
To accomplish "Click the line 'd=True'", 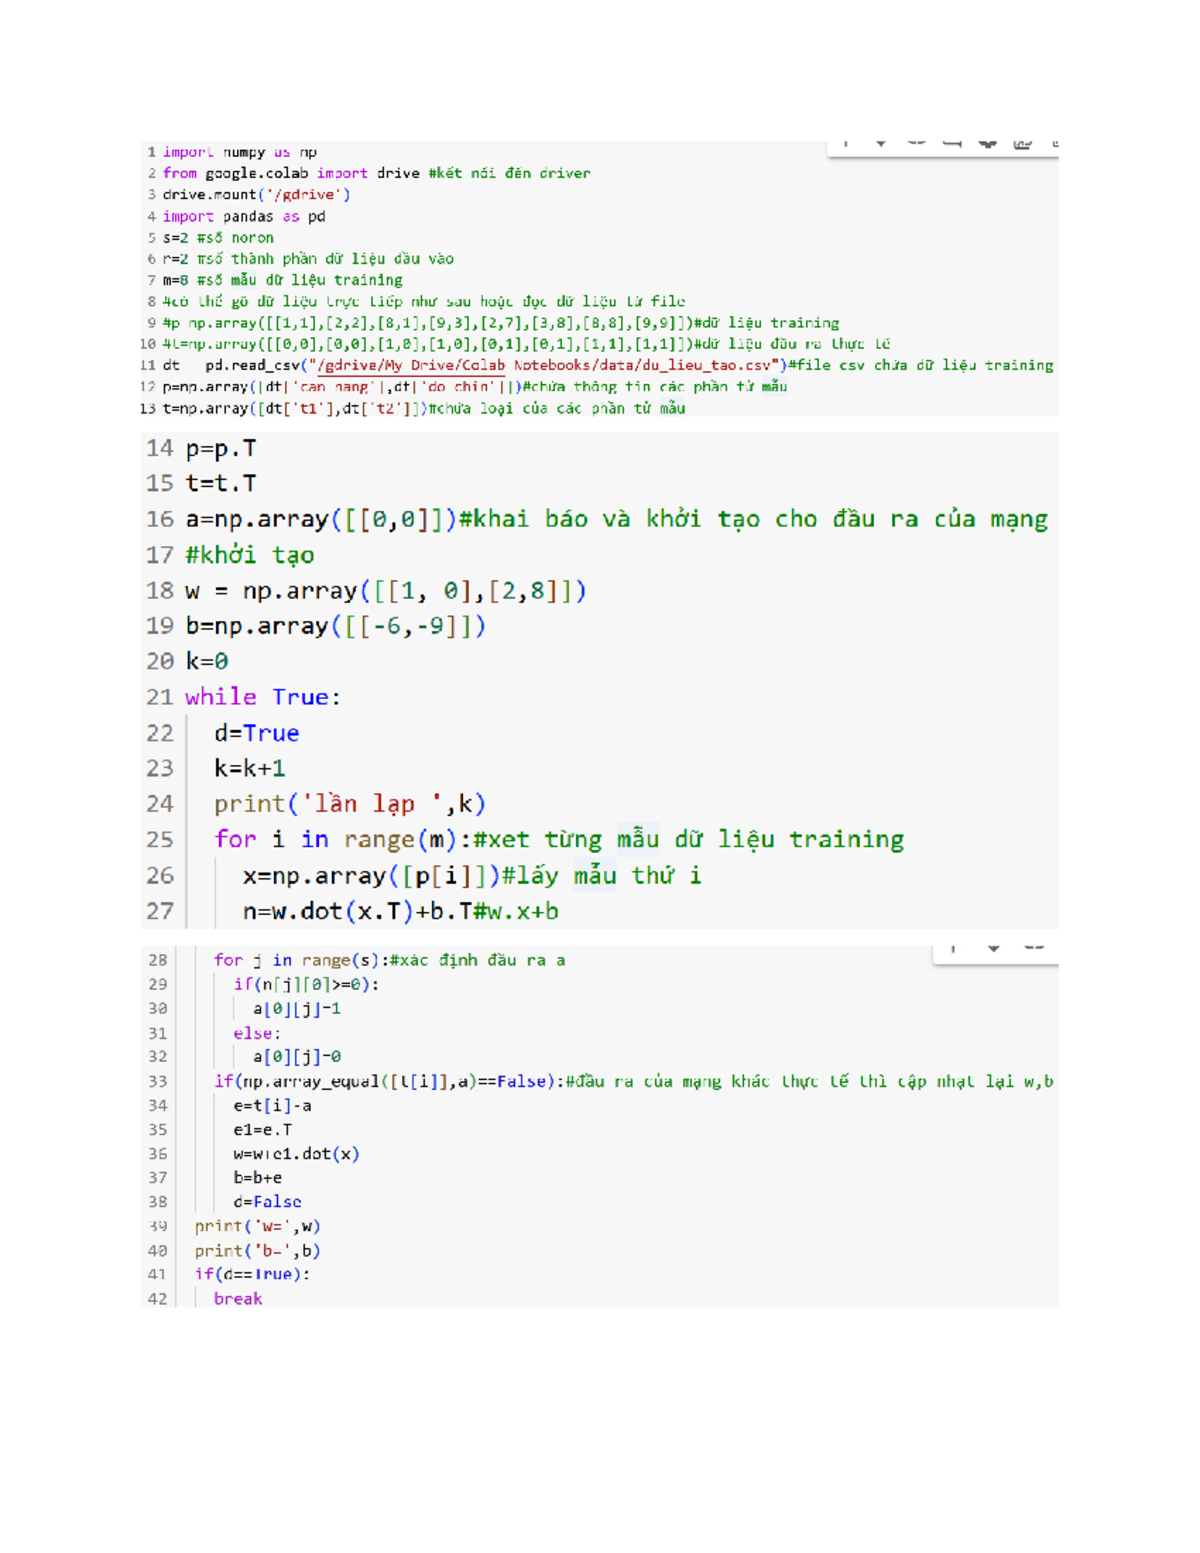I will click(x=257, y=733).
